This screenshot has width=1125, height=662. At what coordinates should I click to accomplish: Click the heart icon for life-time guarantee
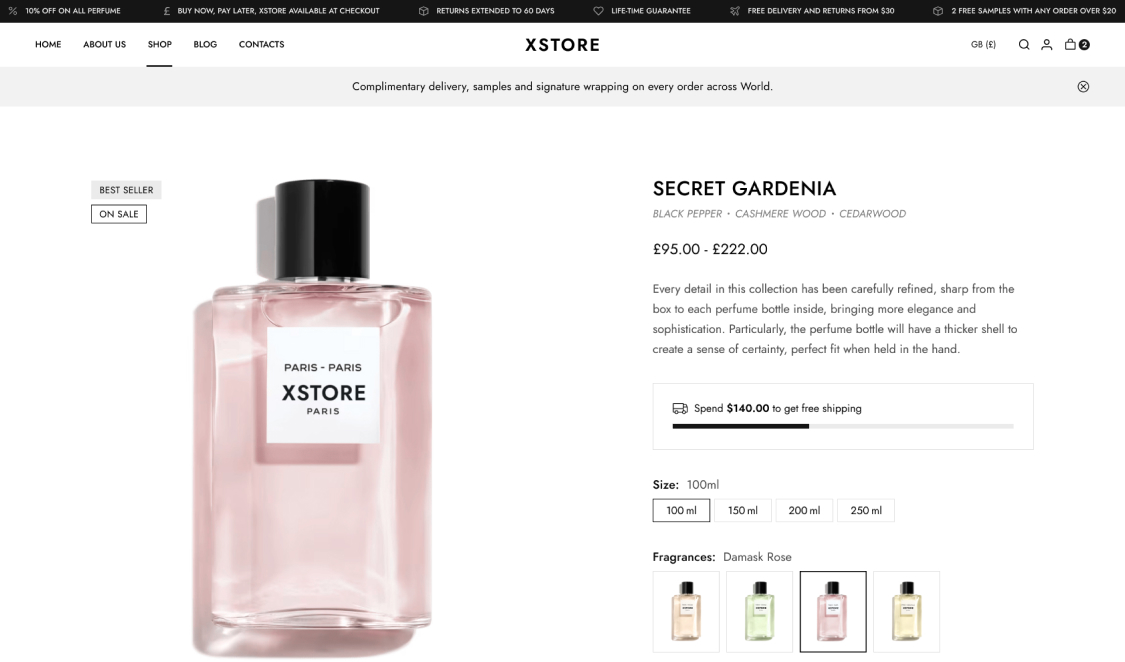pos(598,11)
